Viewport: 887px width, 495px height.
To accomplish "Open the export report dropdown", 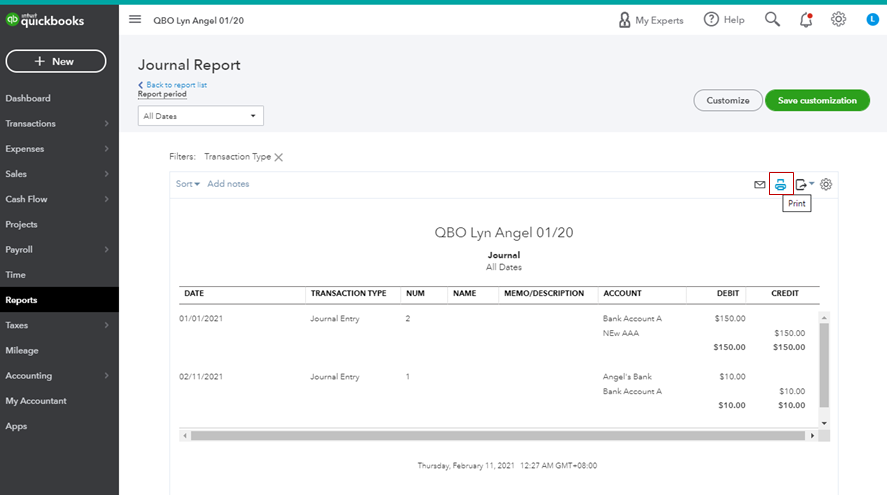I will pos(804,184).
